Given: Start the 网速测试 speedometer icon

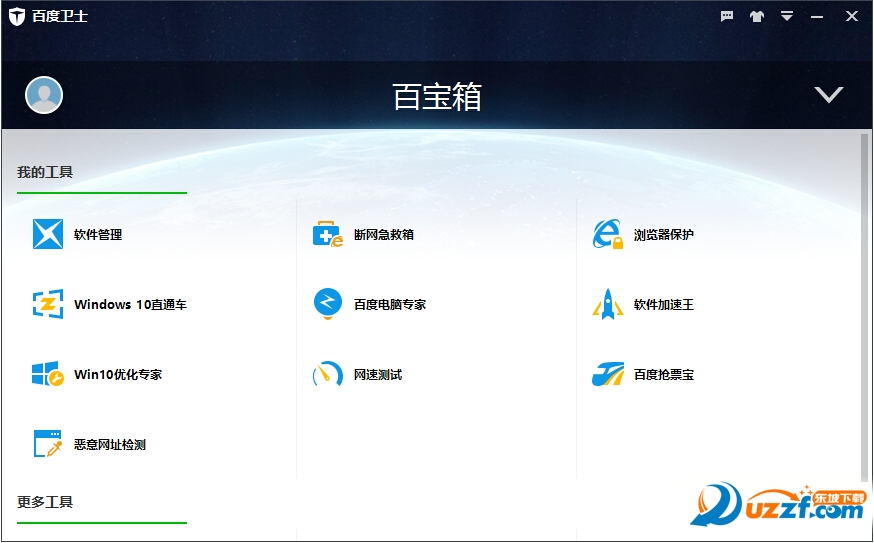Looking at the screenshot, I should click(x=327, y=375).
